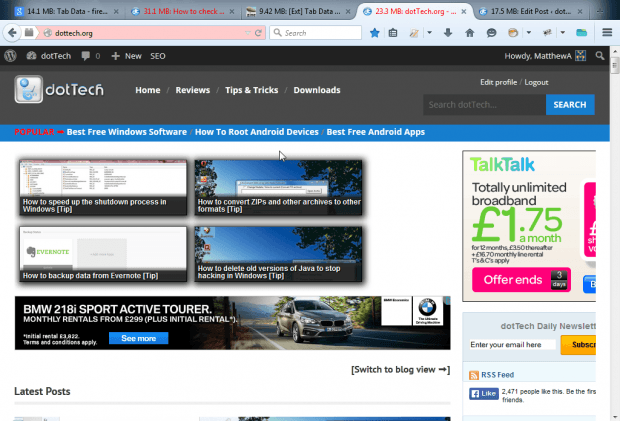Screen dimensions: 620x421
Task: Close the 'Tab Data - fire...' tab
Action: pyautogui.click(x=116, y=12)
